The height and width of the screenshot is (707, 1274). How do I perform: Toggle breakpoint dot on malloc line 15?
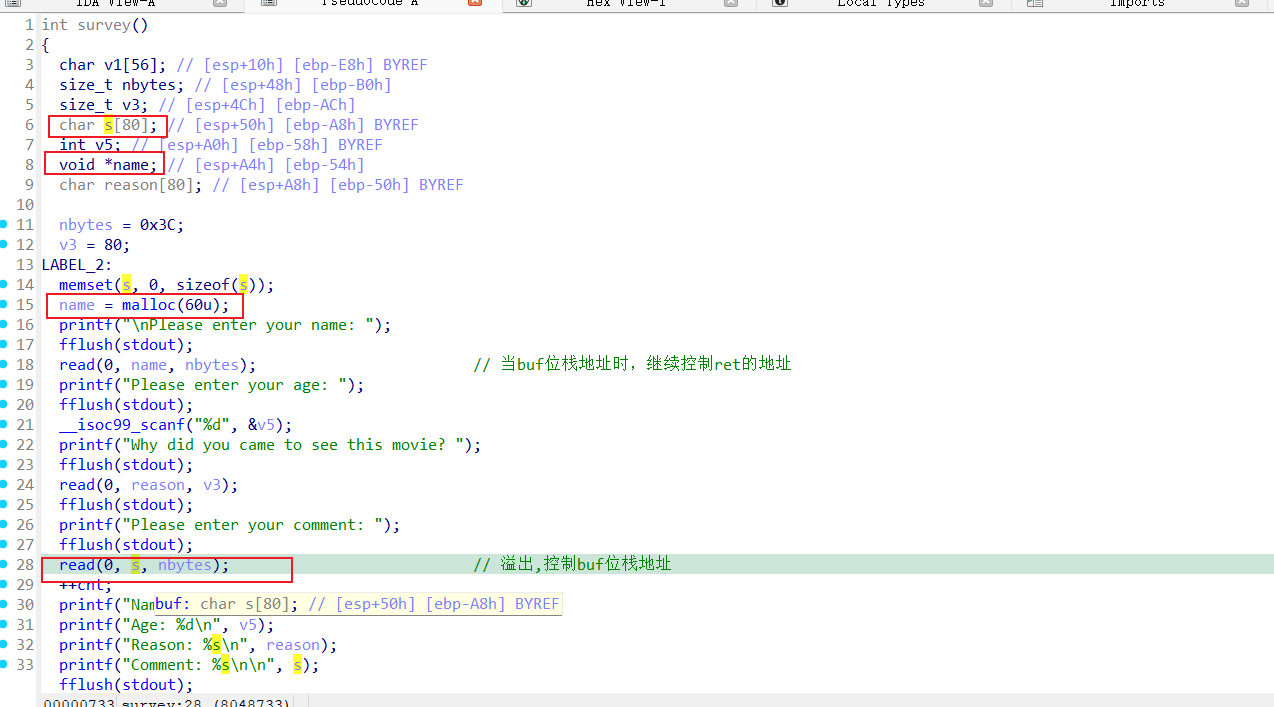[x=6, y=305]
